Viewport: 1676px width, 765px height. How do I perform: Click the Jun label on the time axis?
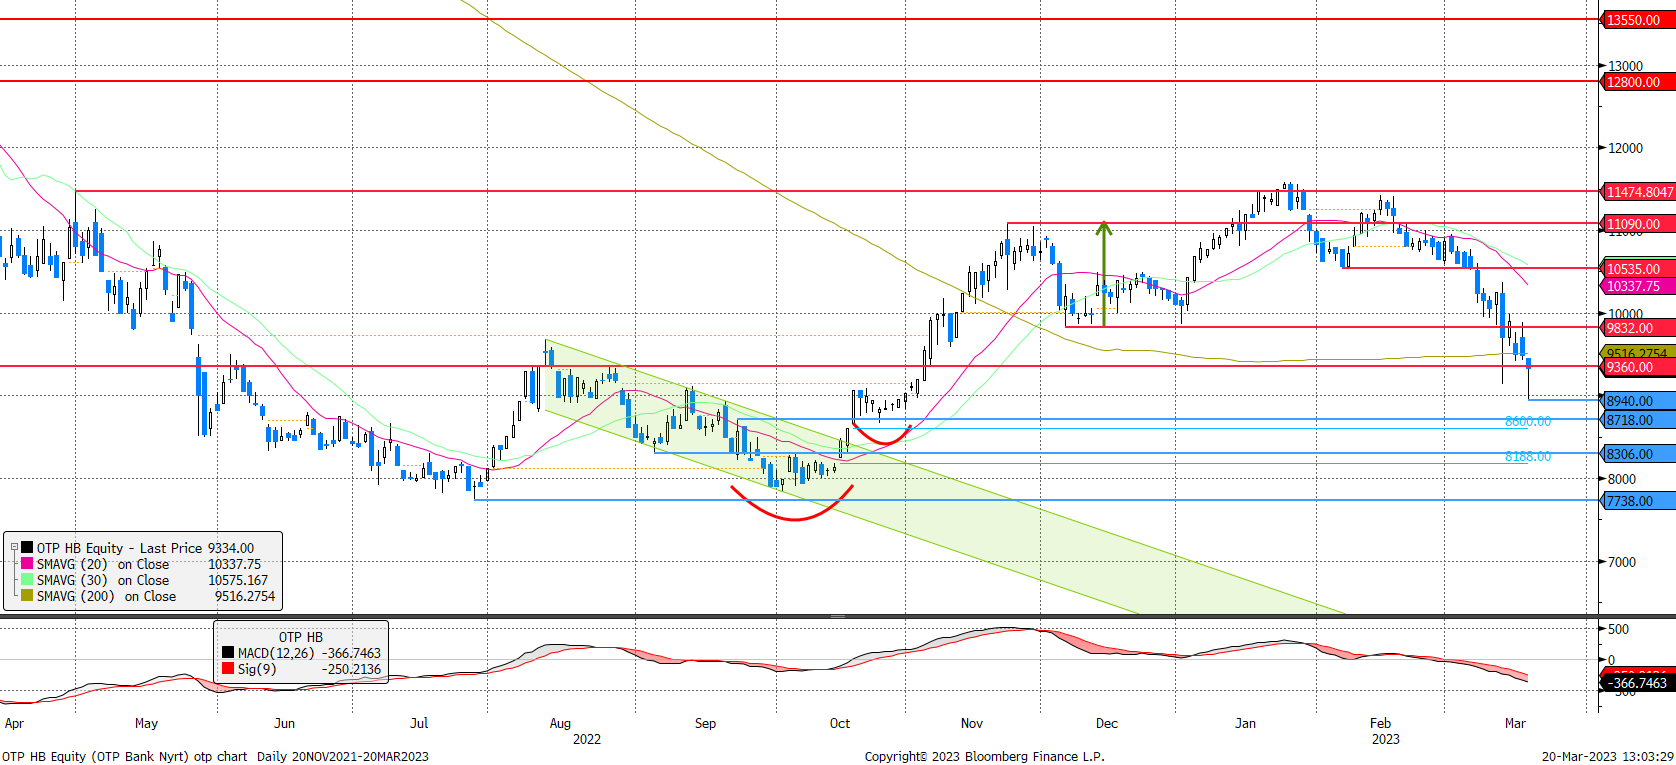(284, 723)
